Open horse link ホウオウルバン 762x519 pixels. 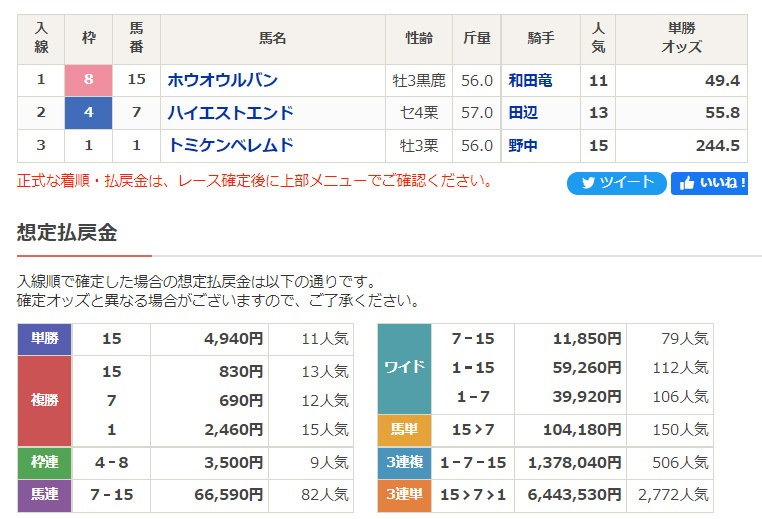pyautogui.click(x=223, y=80)
